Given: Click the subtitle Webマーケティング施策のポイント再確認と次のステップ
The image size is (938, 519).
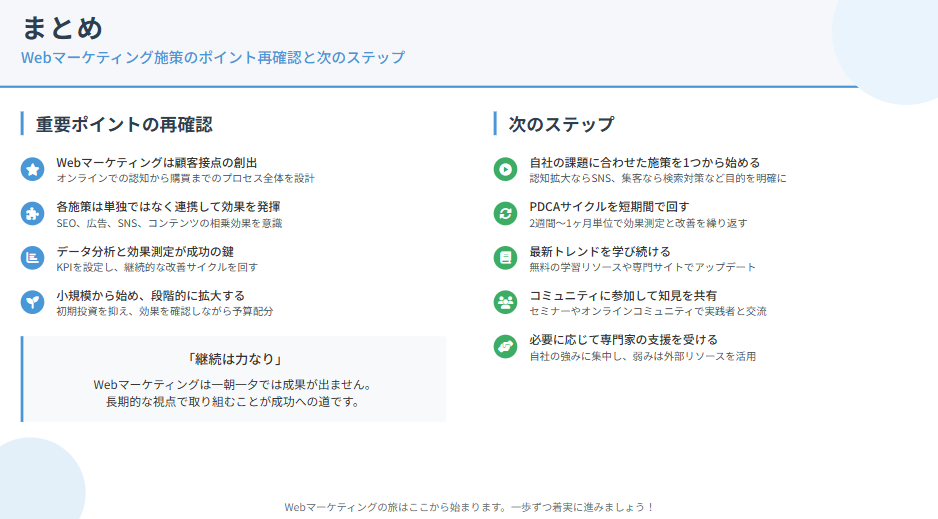Looking at the screenshot, I should coord(213,58).
